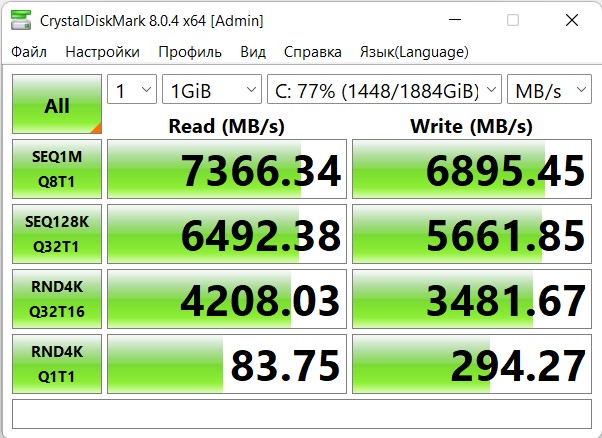Expand the test count dropdown showing 1
Screen dimensions: 602x438
pyautogui.click(x=132, y=89)
